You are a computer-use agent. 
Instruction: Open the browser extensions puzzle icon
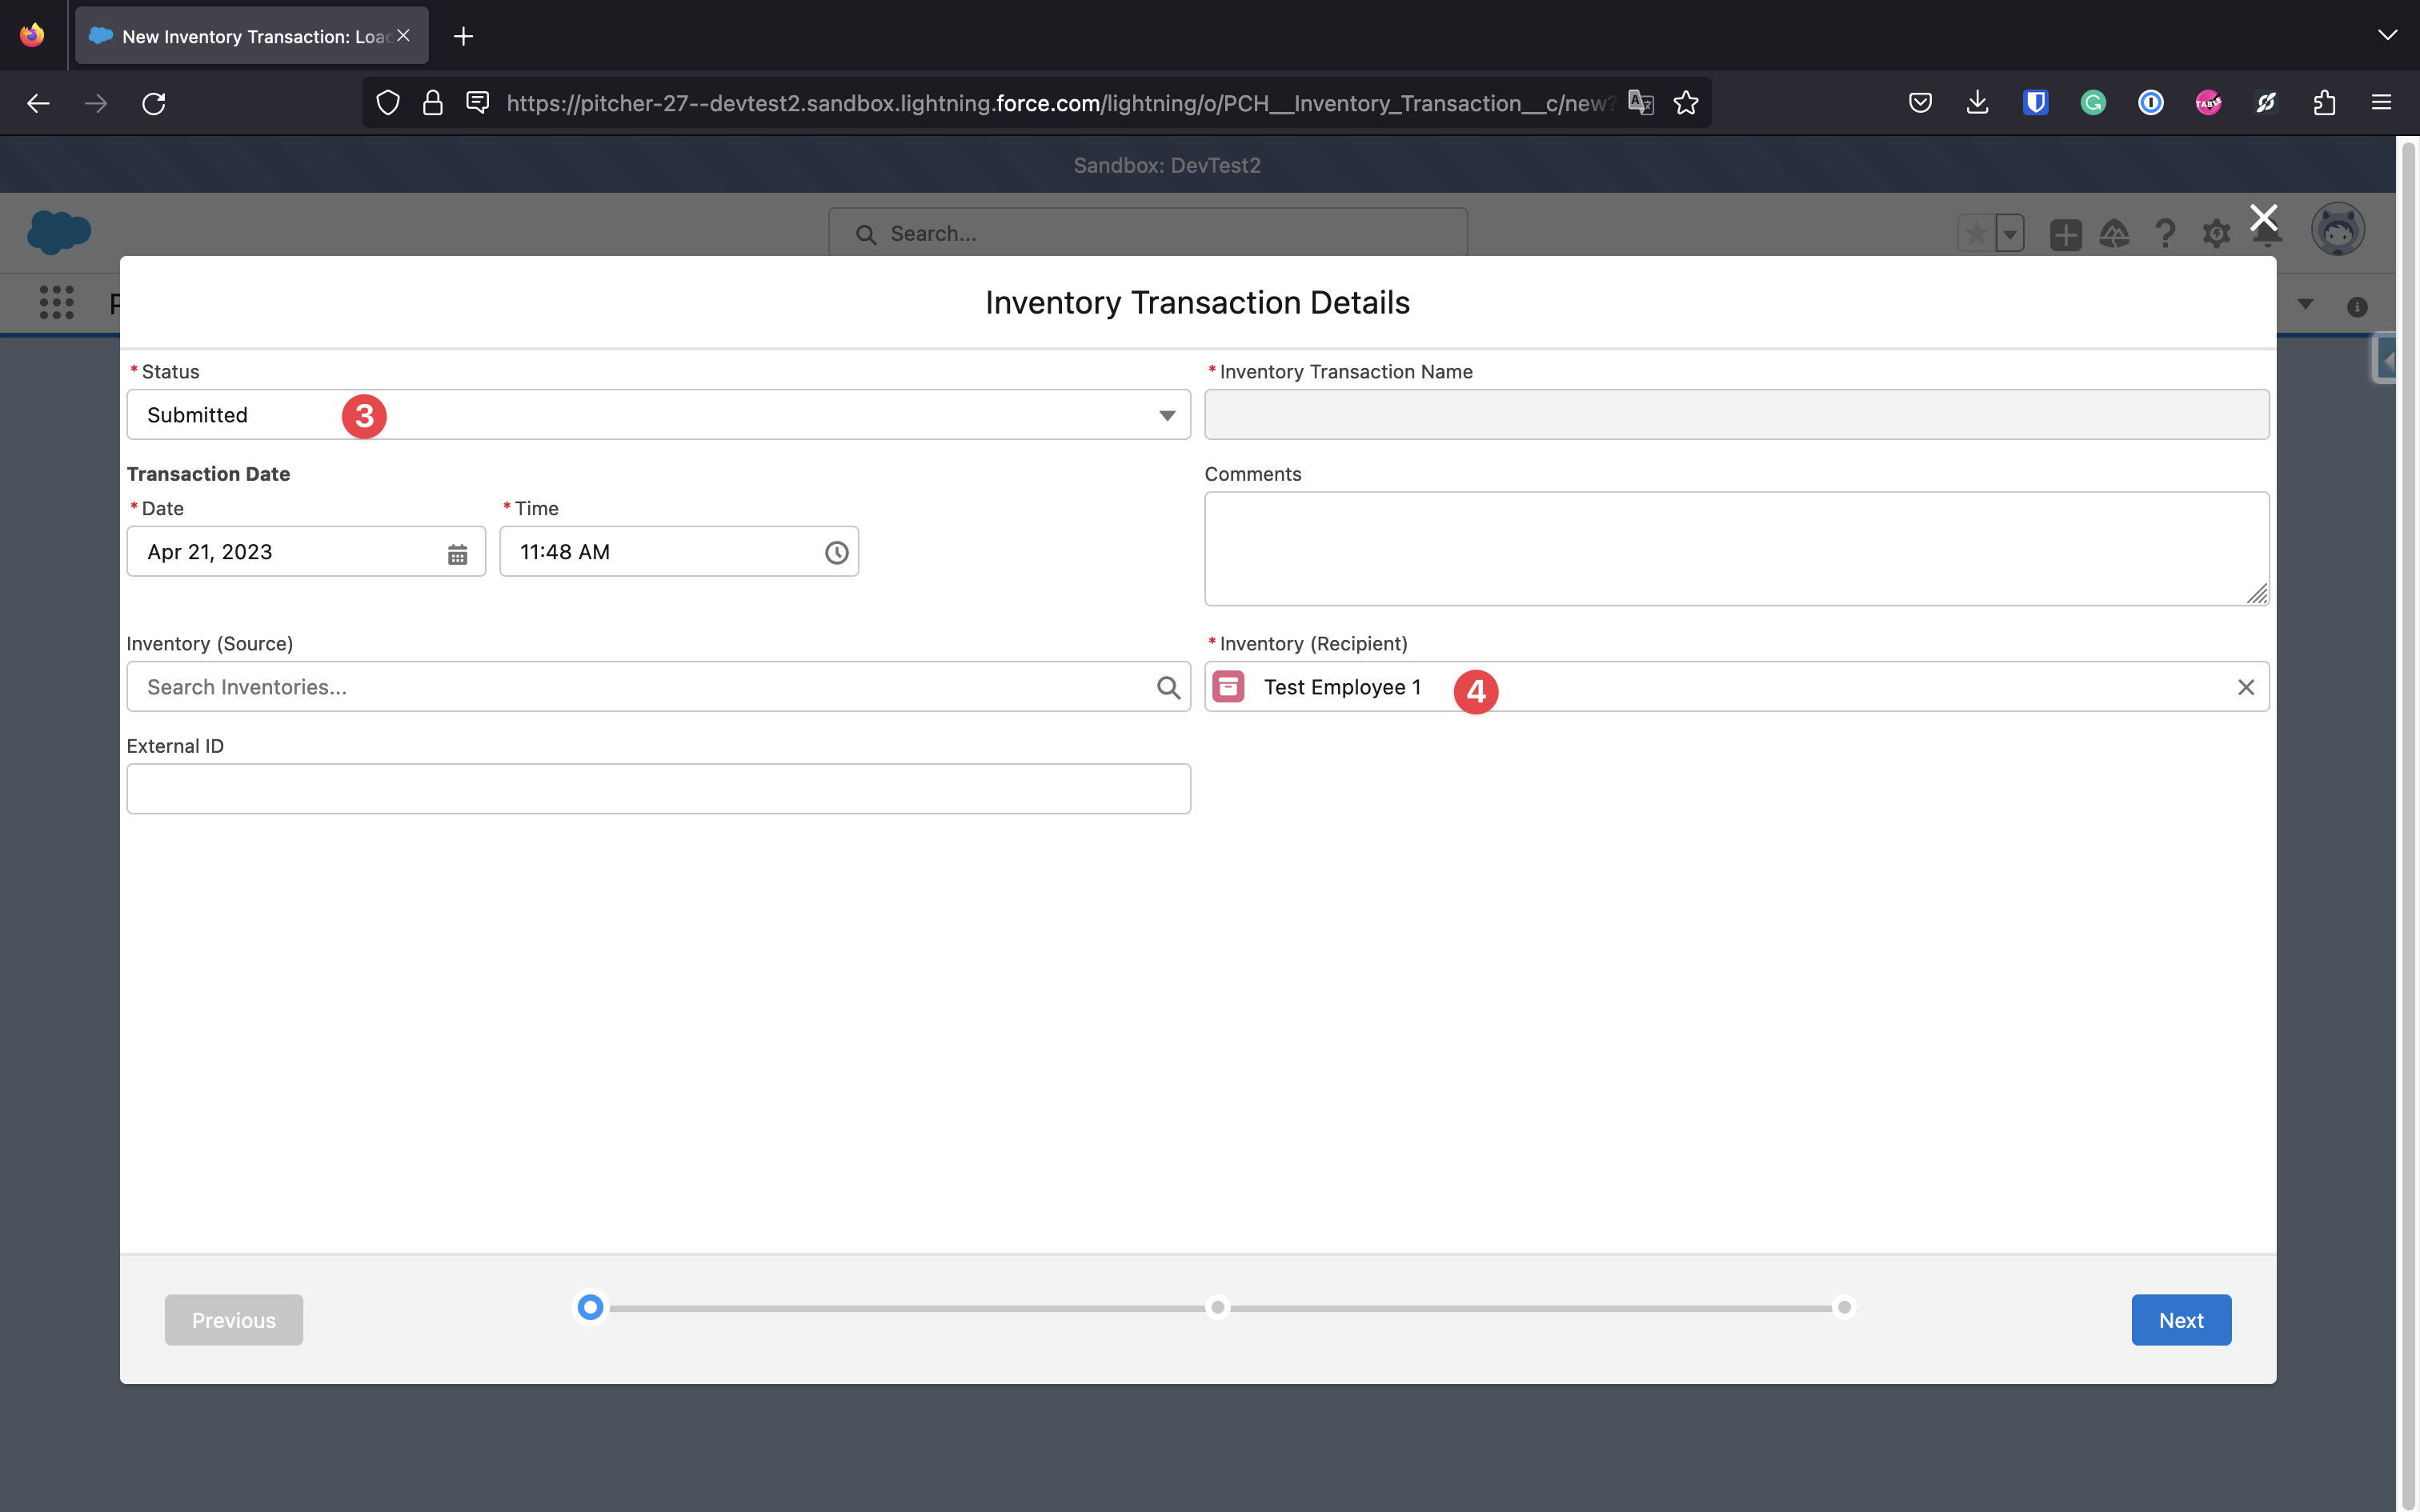pyautogui.click(x=2324, y=103)
